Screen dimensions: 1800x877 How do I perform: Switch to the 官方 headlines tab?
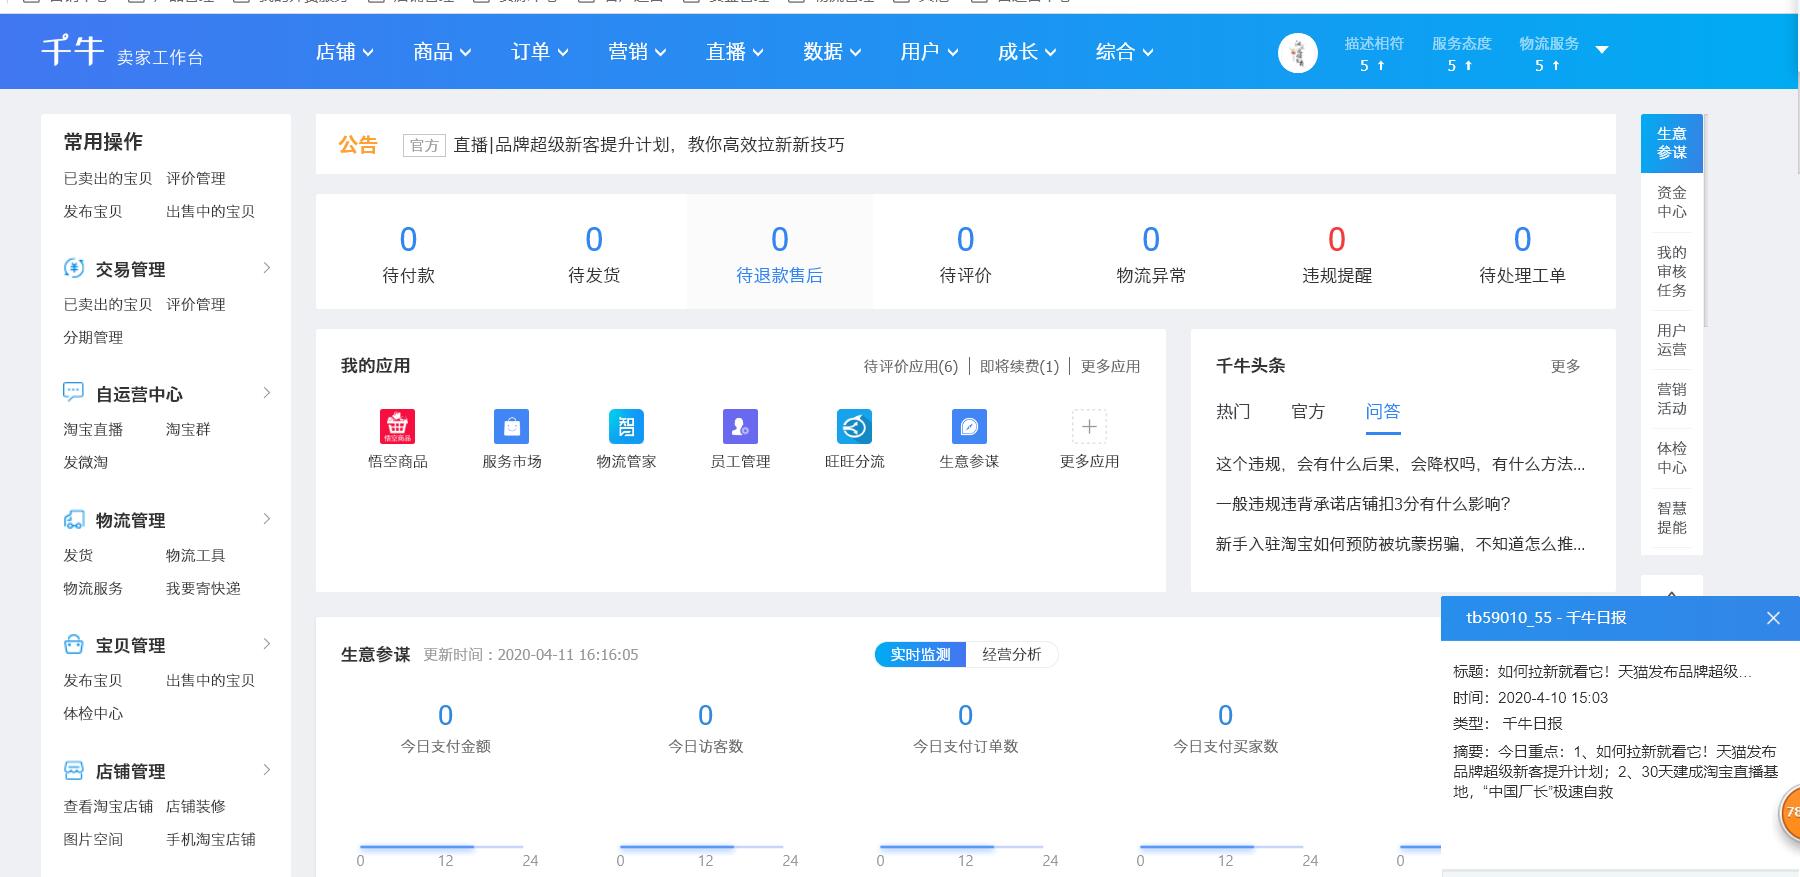(x=1308, y=412)
